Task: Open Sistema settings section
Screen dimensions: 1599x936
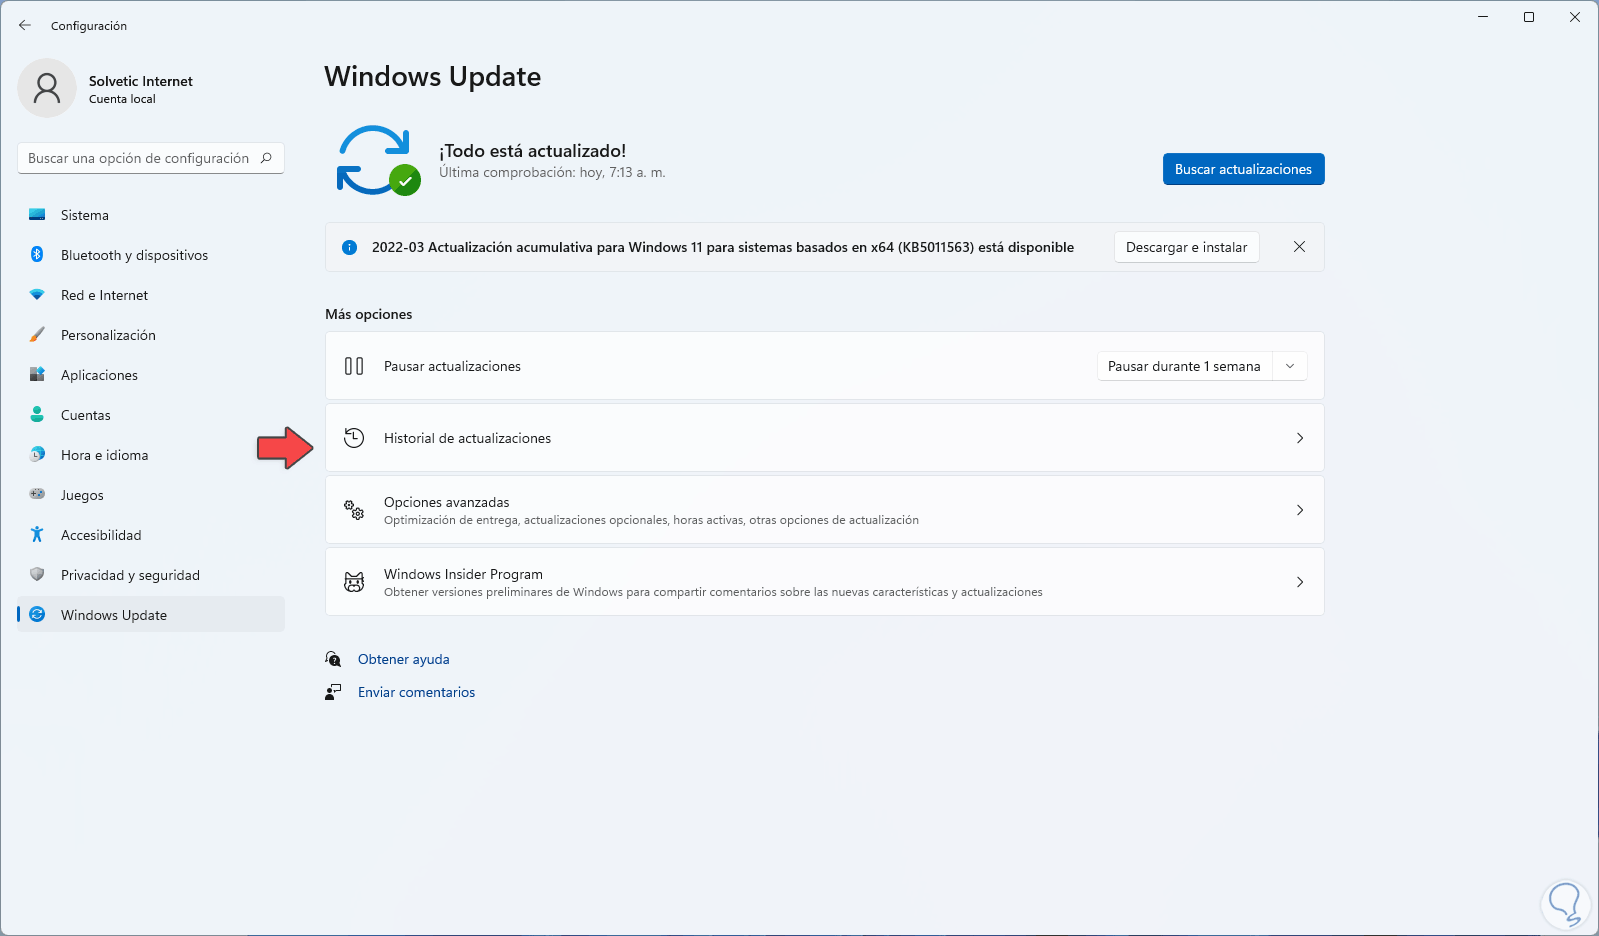Action: [x=85, y=215]
